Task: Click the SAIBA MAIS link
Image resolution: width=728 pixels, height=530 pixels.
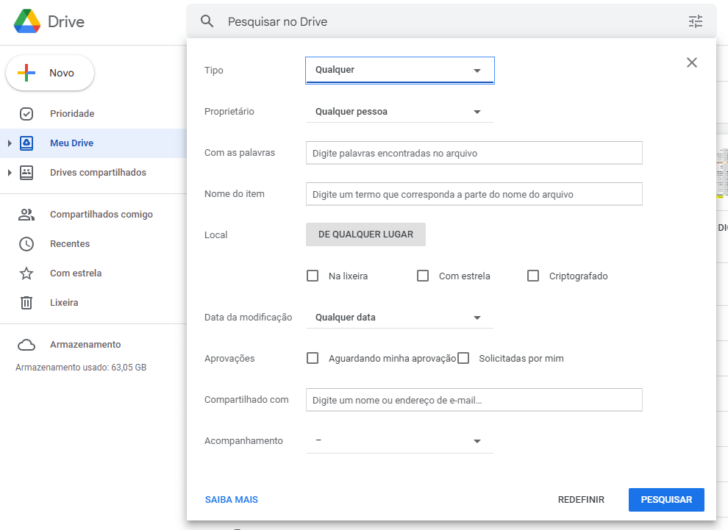Action: click(x=231, y=500)
